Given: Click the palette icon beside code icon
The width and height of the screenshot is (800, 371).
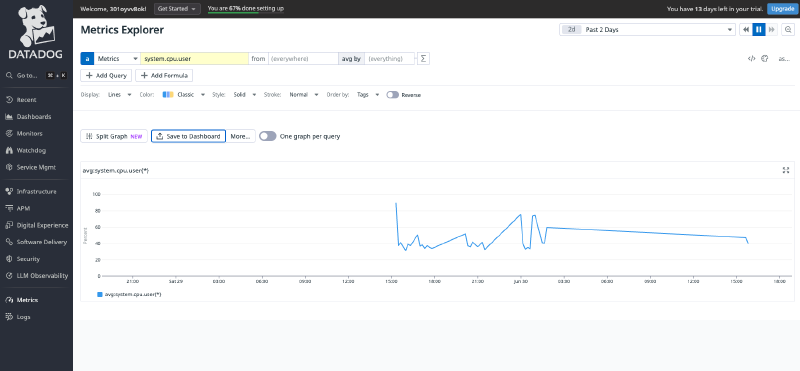Looking at the screenshot, I should click(764, 59).
